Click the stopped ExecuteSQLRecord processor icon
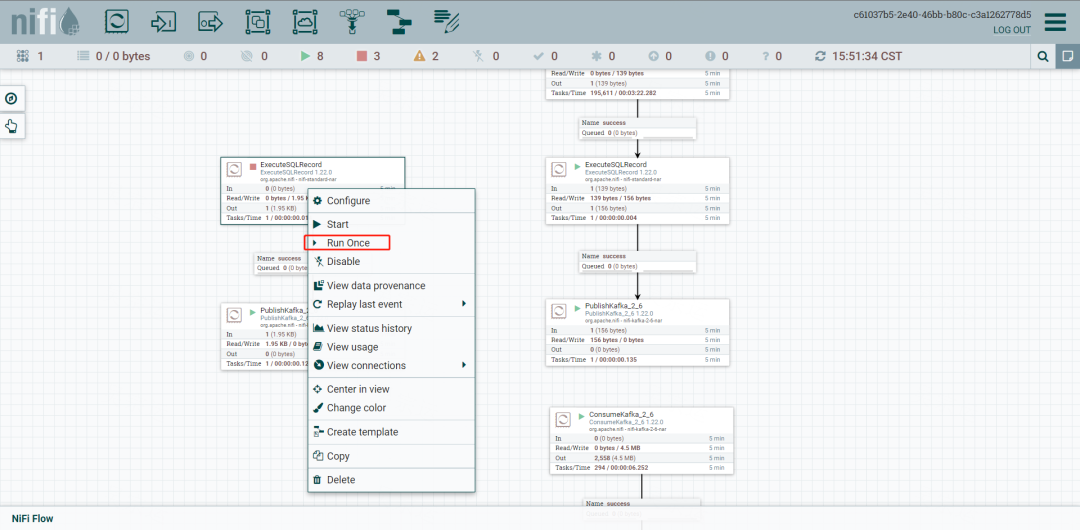Viewport: 1080px width, 530px height. point(235,169)
